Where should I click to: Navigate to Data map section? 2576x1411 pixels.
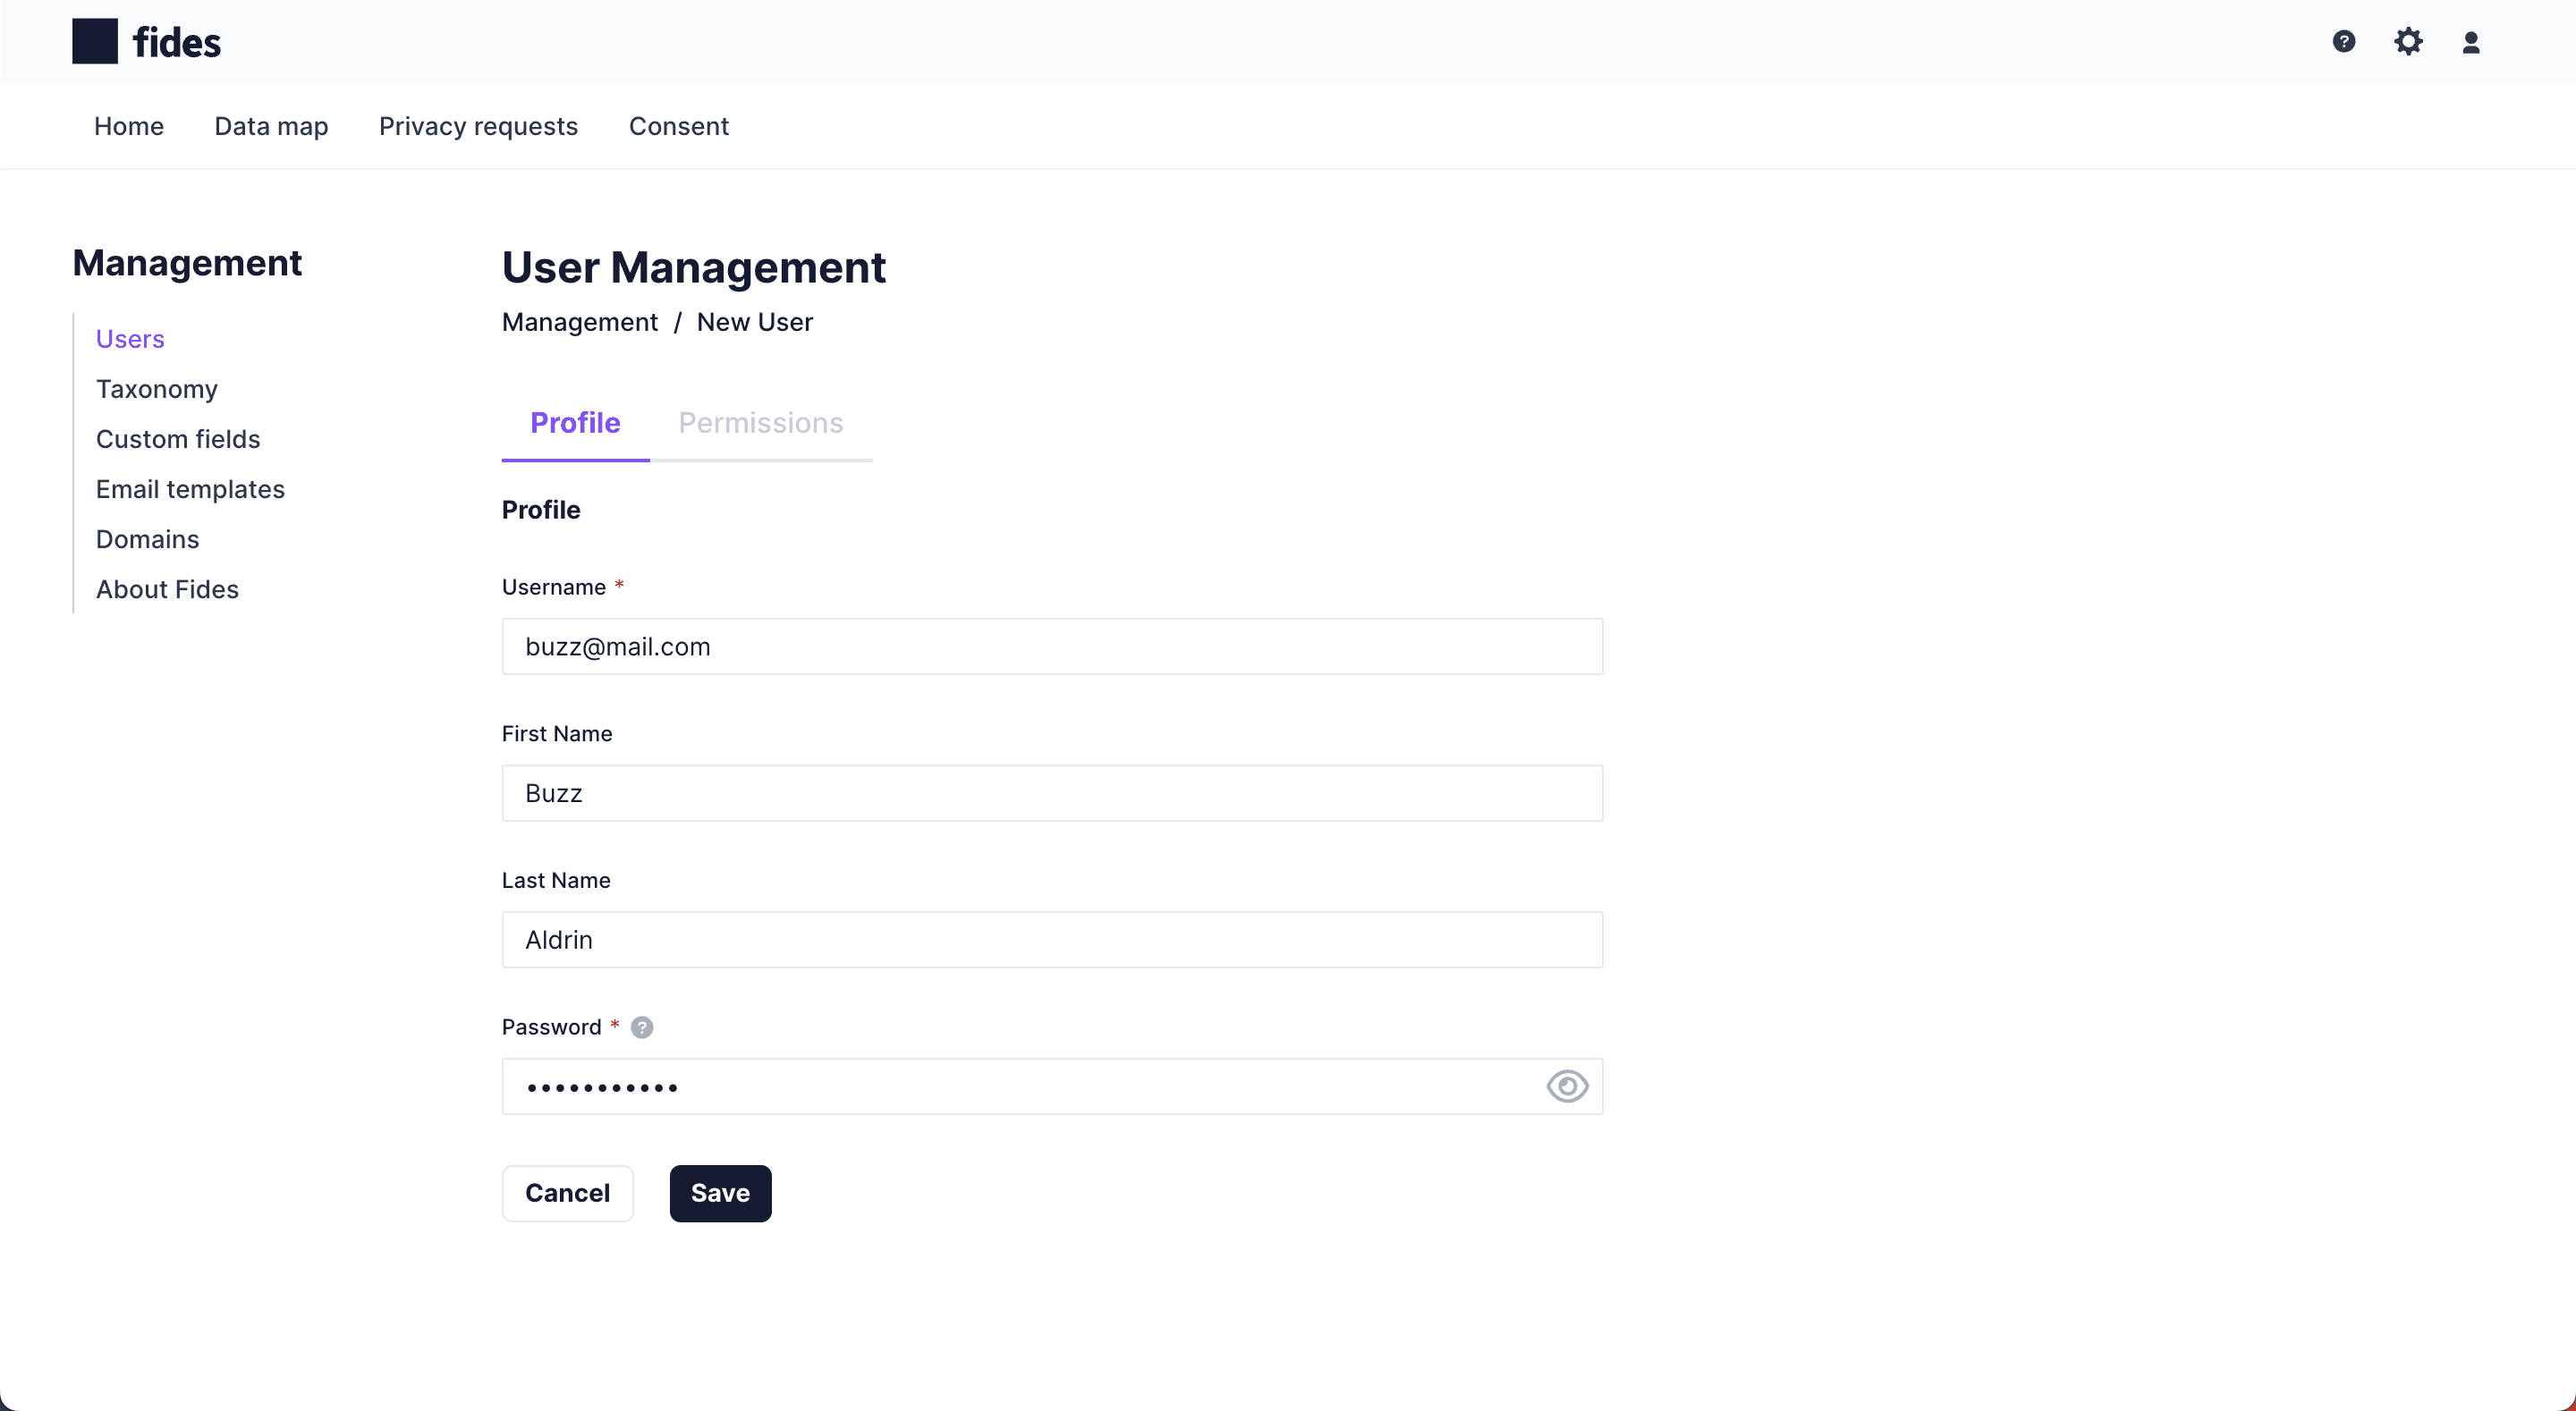pyautogui.click(x=271, y=125)
